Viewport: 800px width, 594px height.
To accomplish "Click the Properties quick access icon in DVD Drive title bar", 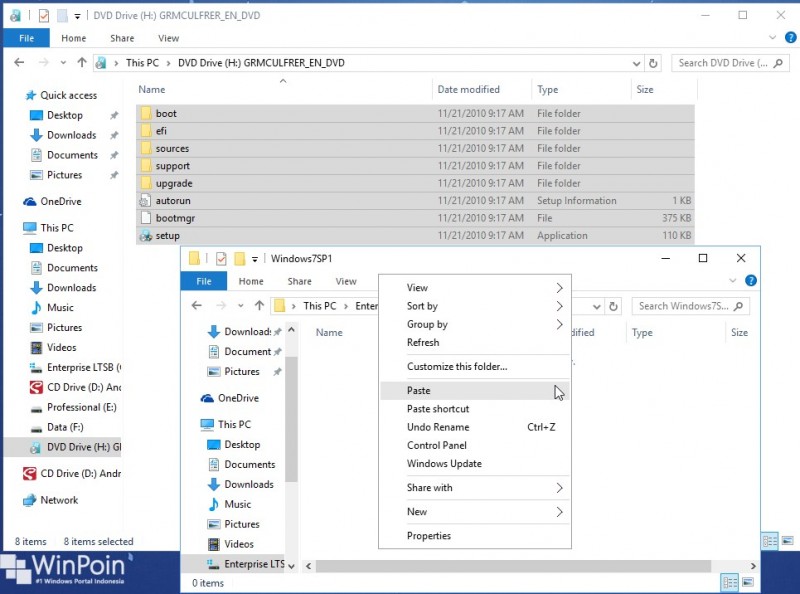I will [x=44, y=16].
